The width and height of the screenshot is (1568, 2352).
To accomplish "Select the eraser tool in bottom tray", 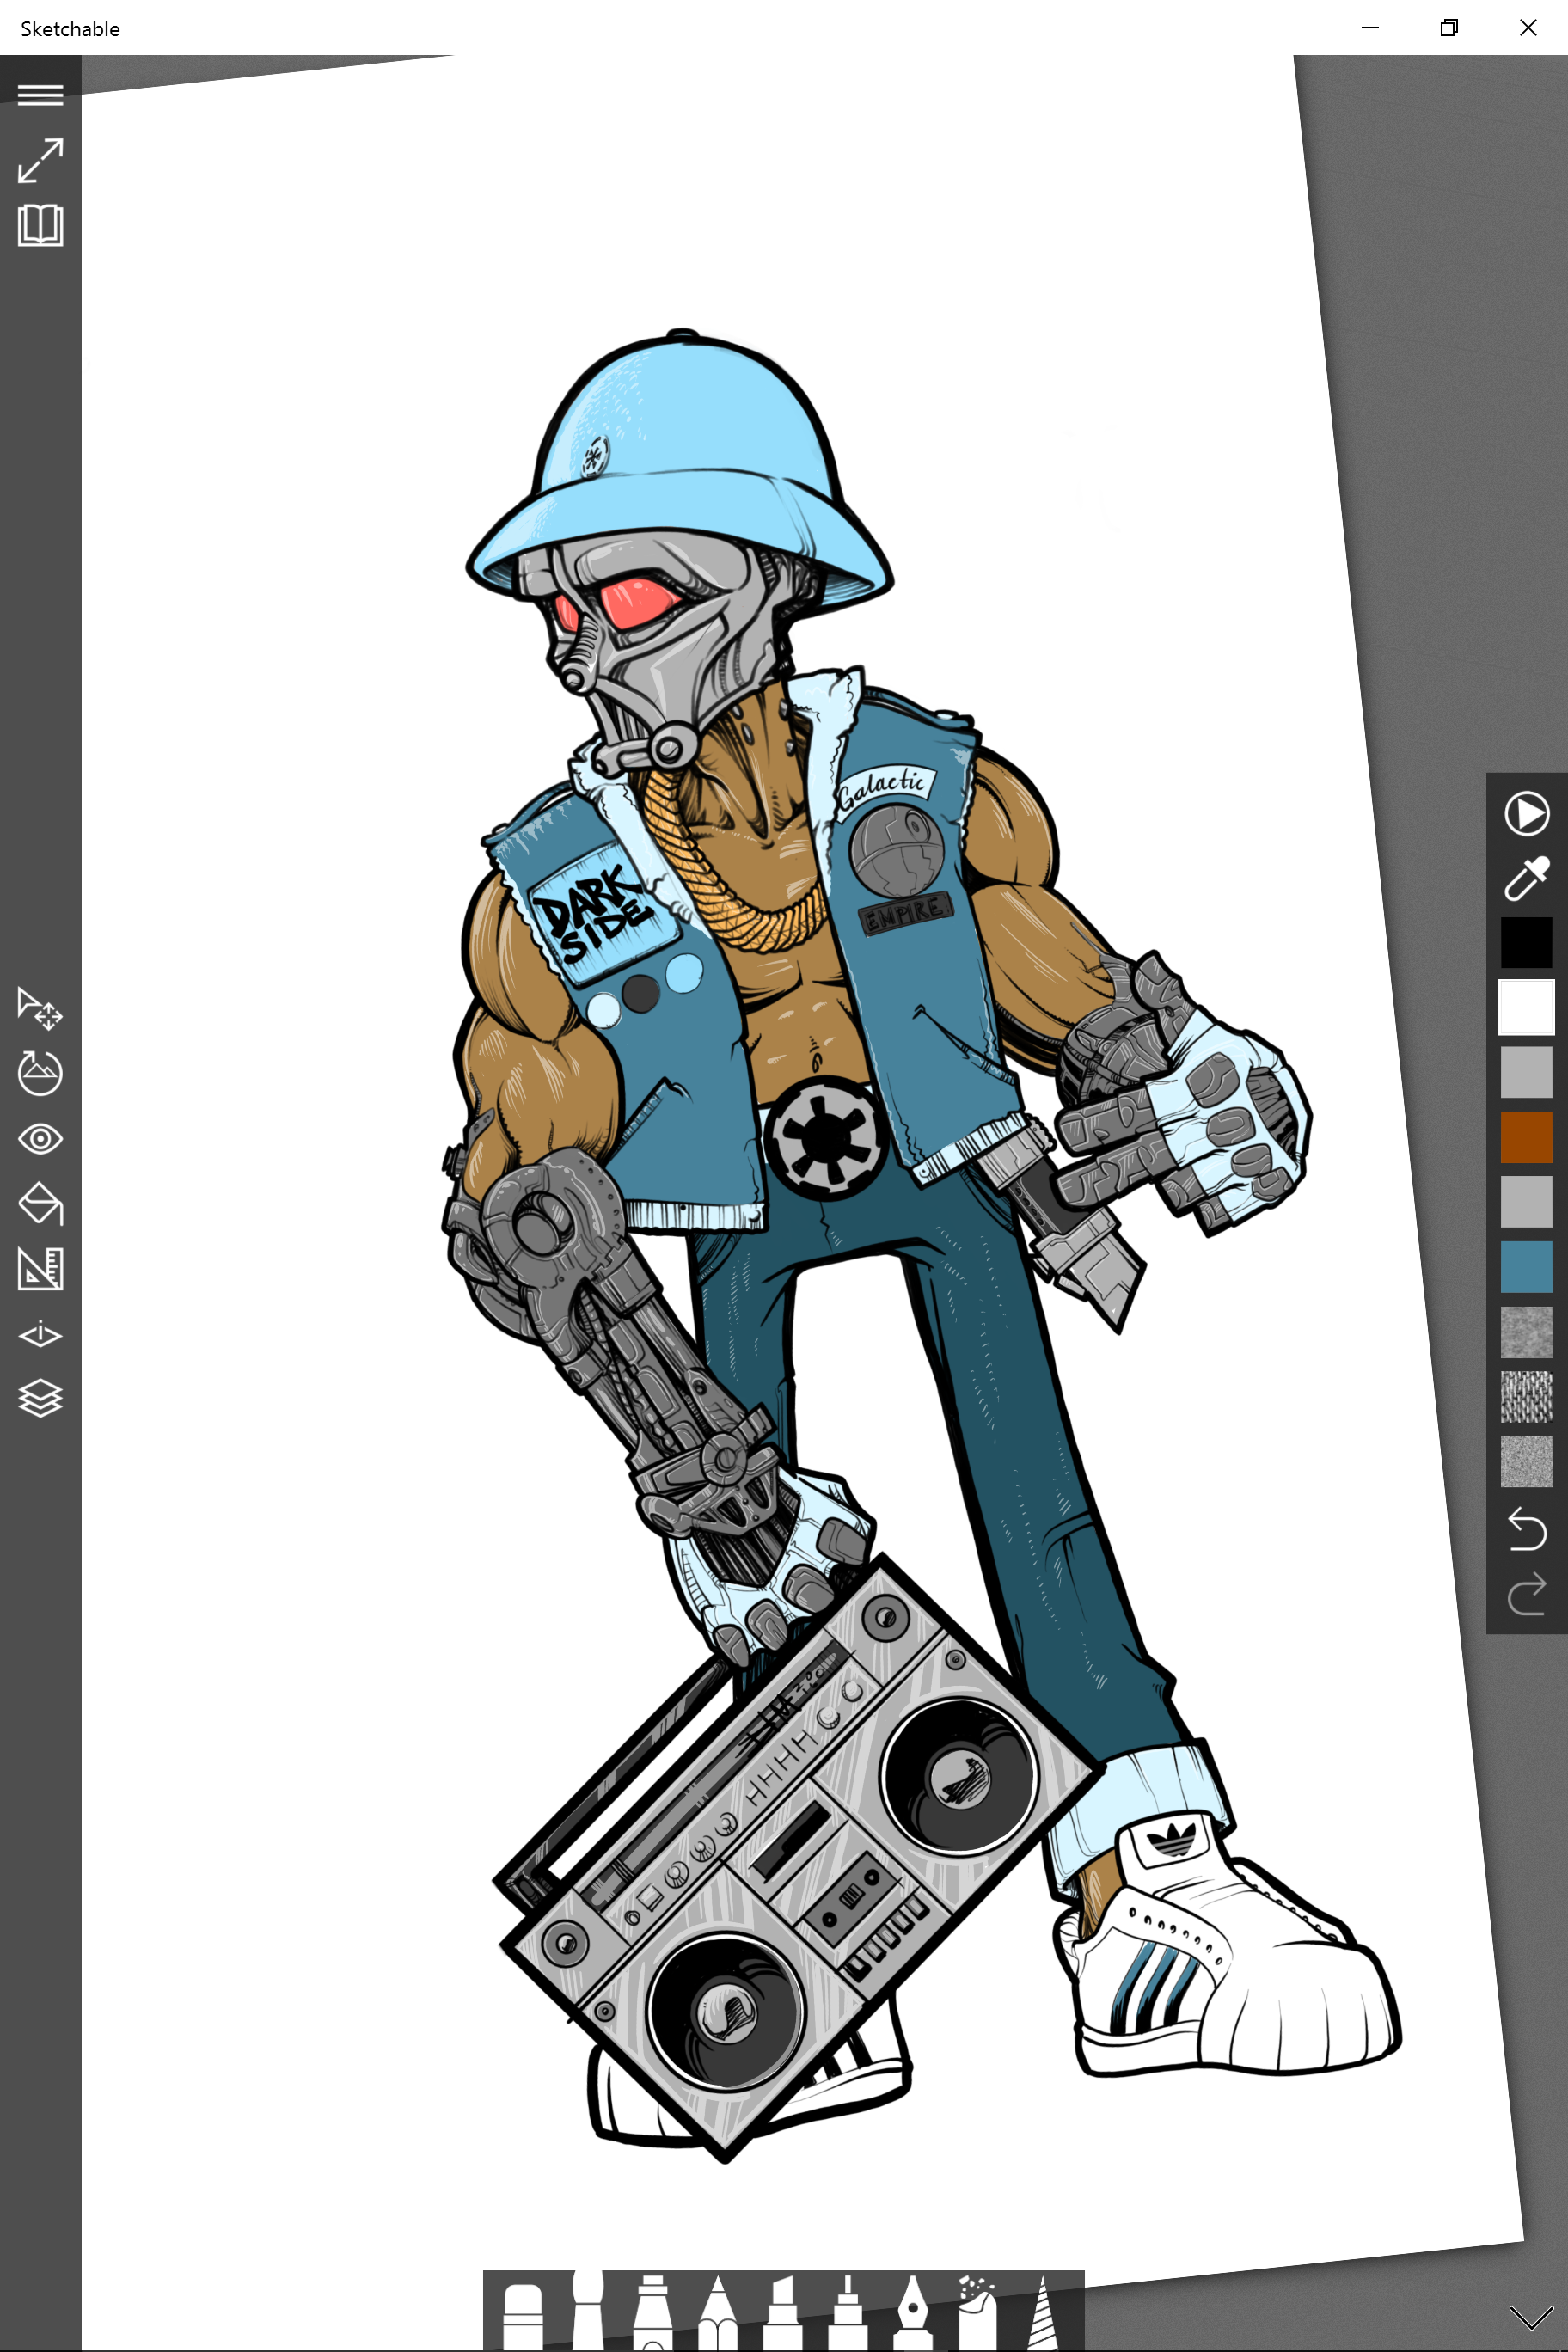I will 522,2315.
